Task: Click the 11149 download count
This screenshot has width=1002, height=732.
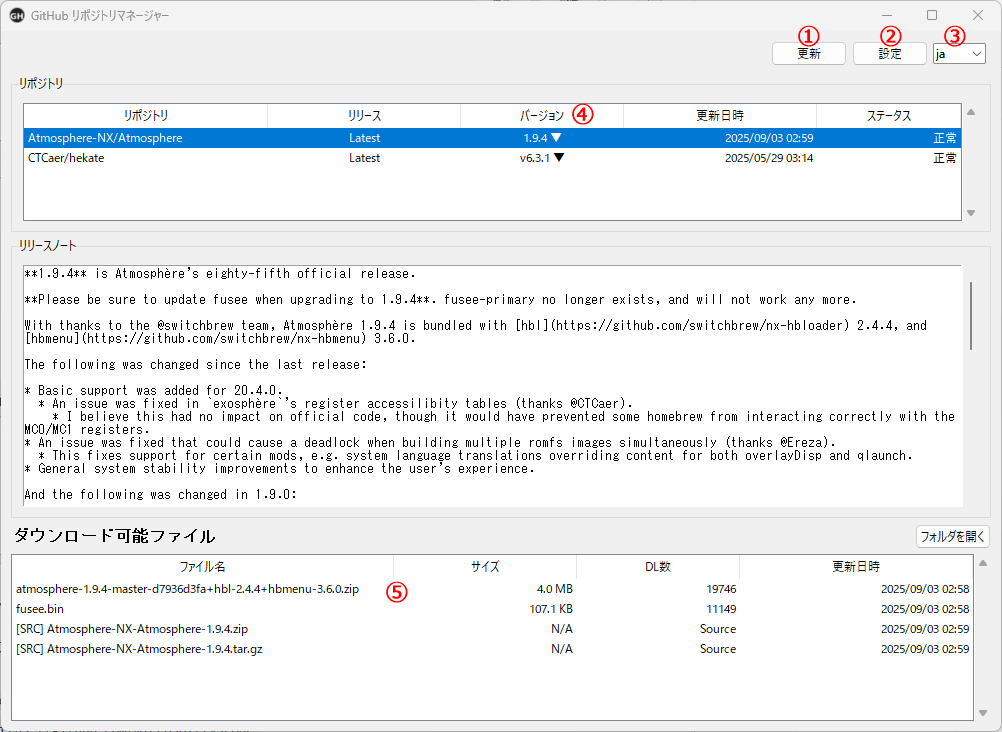Action: pos(721,609)
